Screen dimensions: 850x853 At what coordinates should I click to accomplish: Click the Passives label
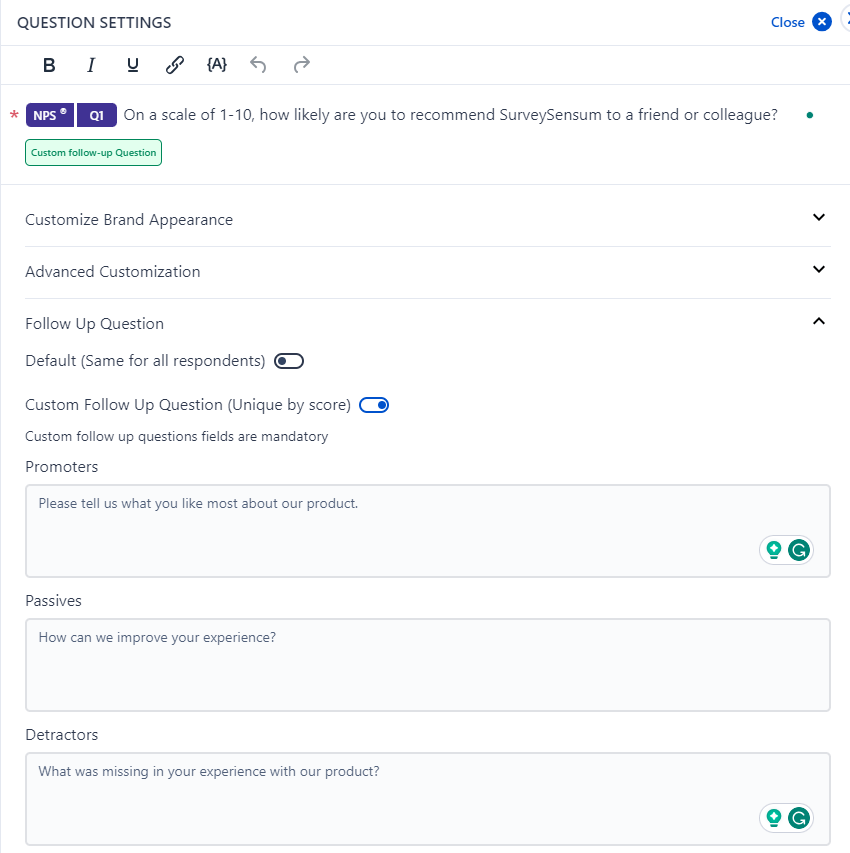[x=53, y=601]
